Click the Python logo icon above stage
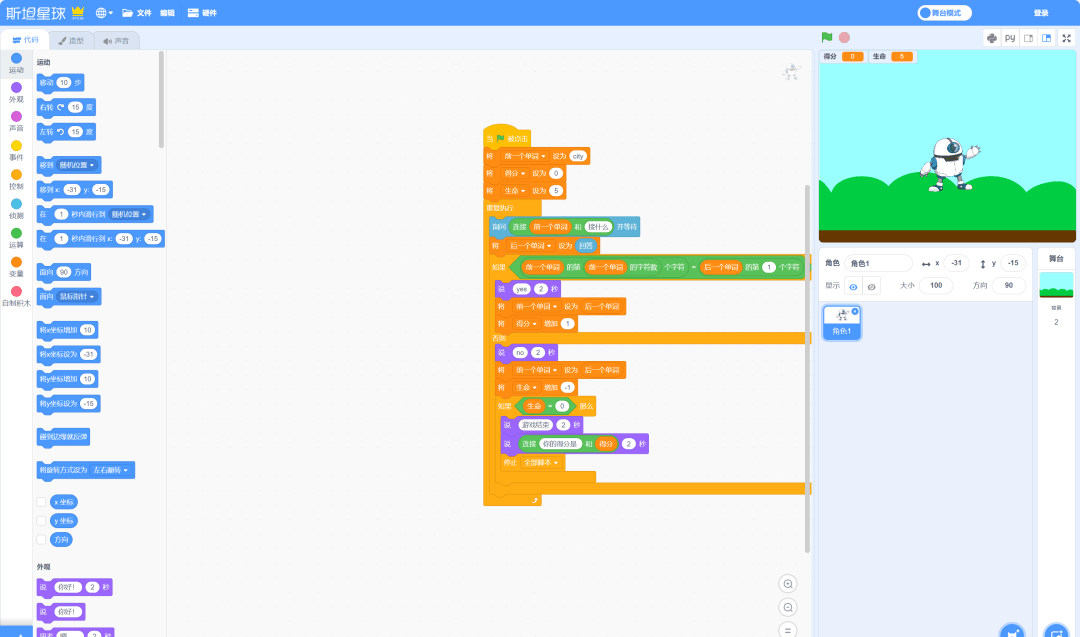Image resolution: width=1080 pixels, height=637 pixels. (992, 38)
